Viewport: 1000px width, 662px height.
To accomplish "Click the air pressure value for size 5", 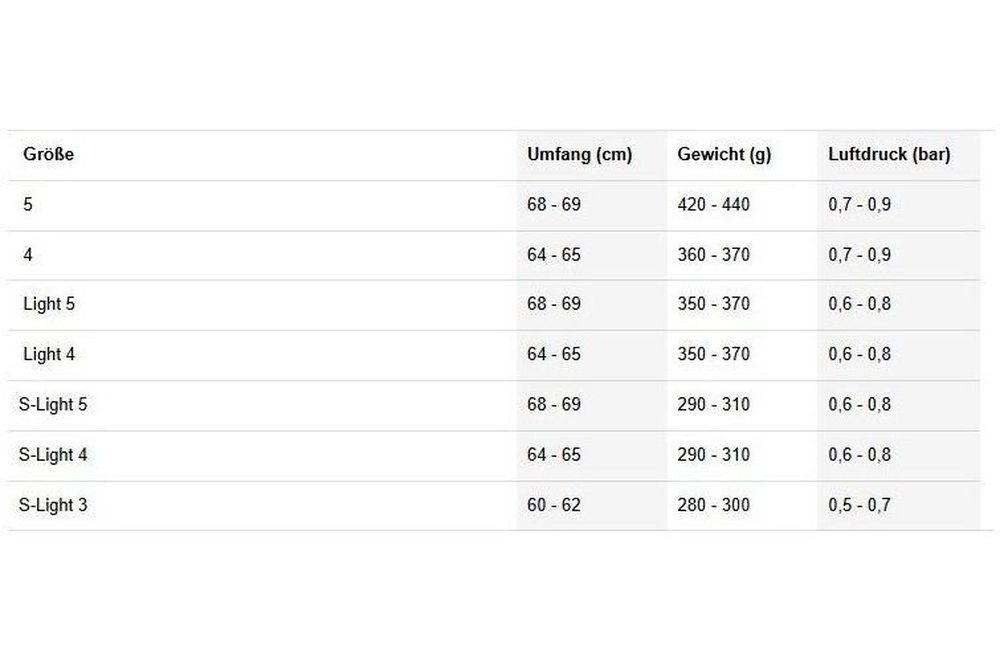I will 859,205.
